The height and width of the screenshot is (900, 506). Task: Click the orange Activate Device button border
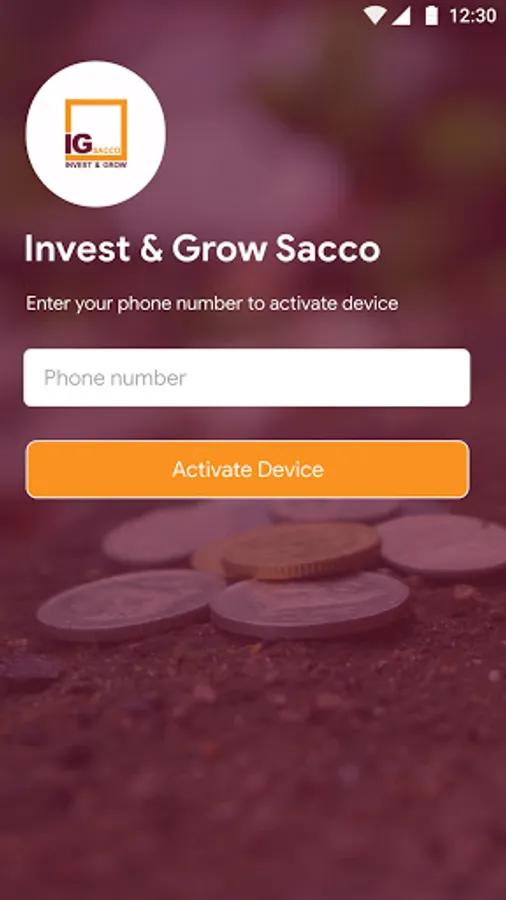pos(247,441)
